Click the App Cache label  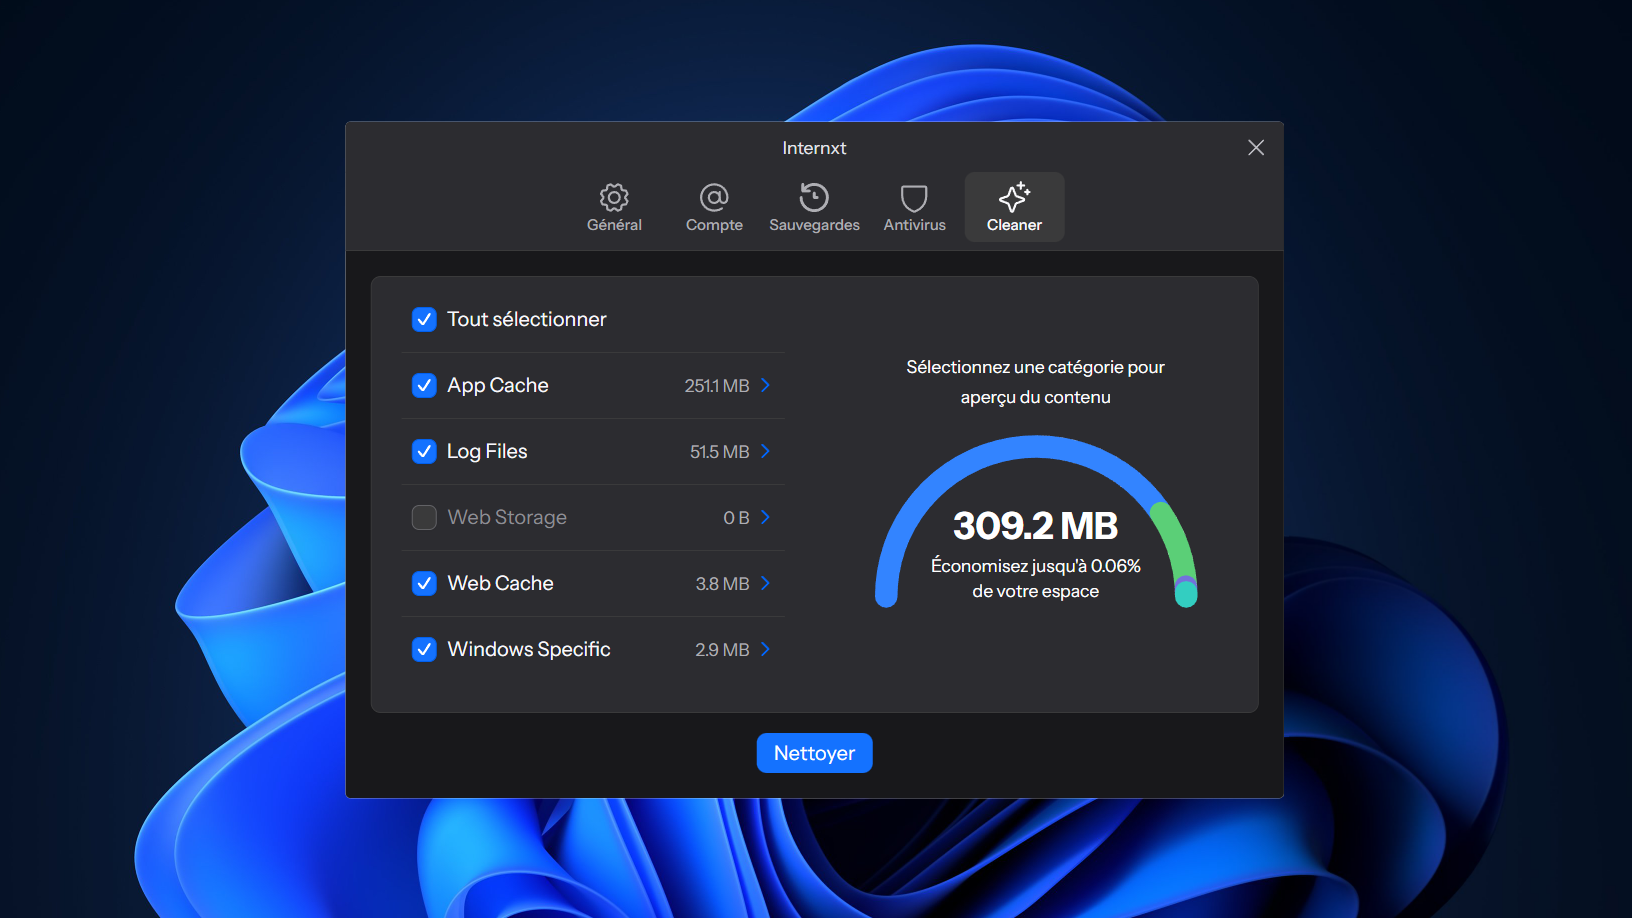pos(498,385)
